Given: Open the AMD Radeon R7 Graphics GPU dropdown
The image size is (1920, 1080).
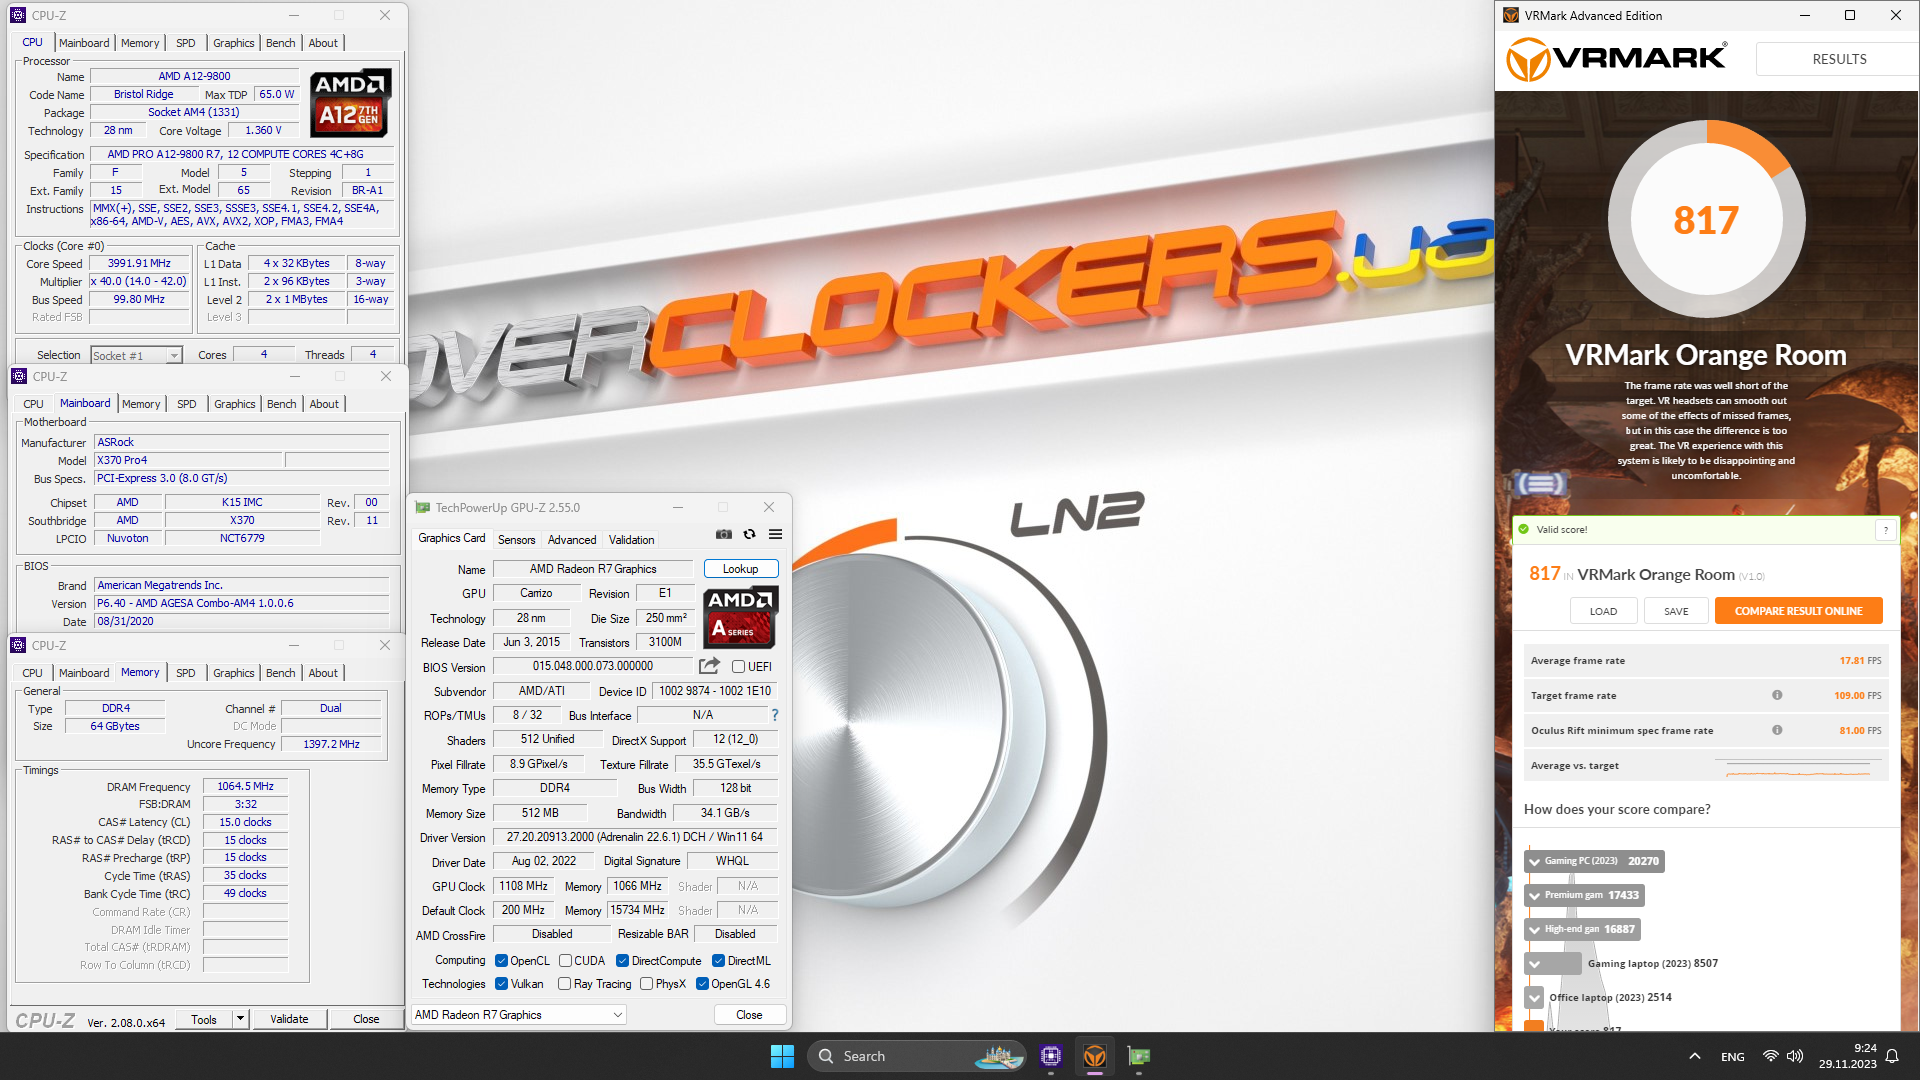Looking at the screenshot, I should pos(519,1015).
